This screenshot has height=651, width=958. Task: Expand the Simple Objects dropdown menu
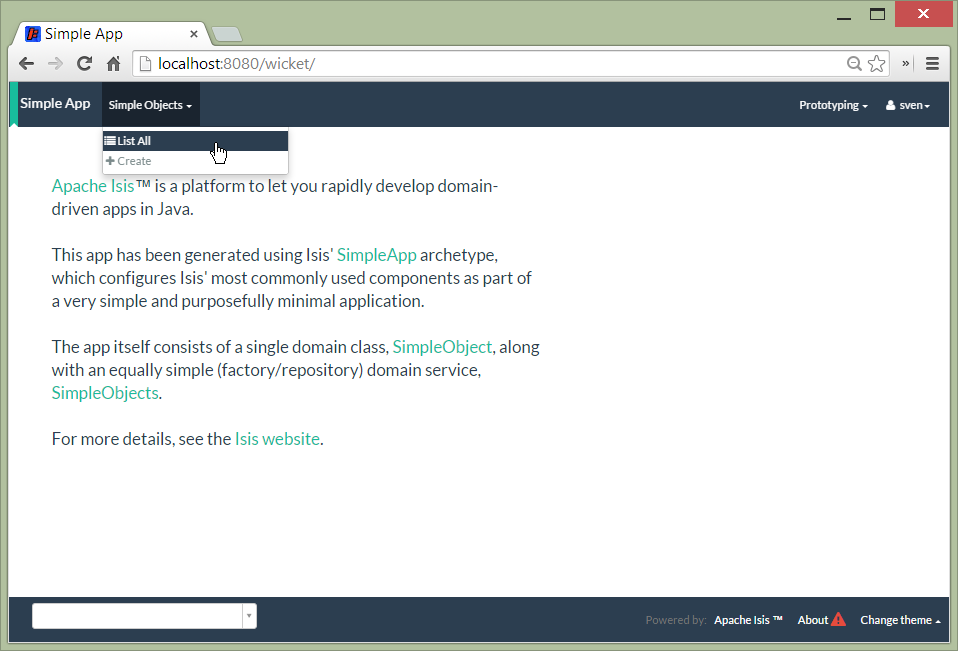(150, 105)
